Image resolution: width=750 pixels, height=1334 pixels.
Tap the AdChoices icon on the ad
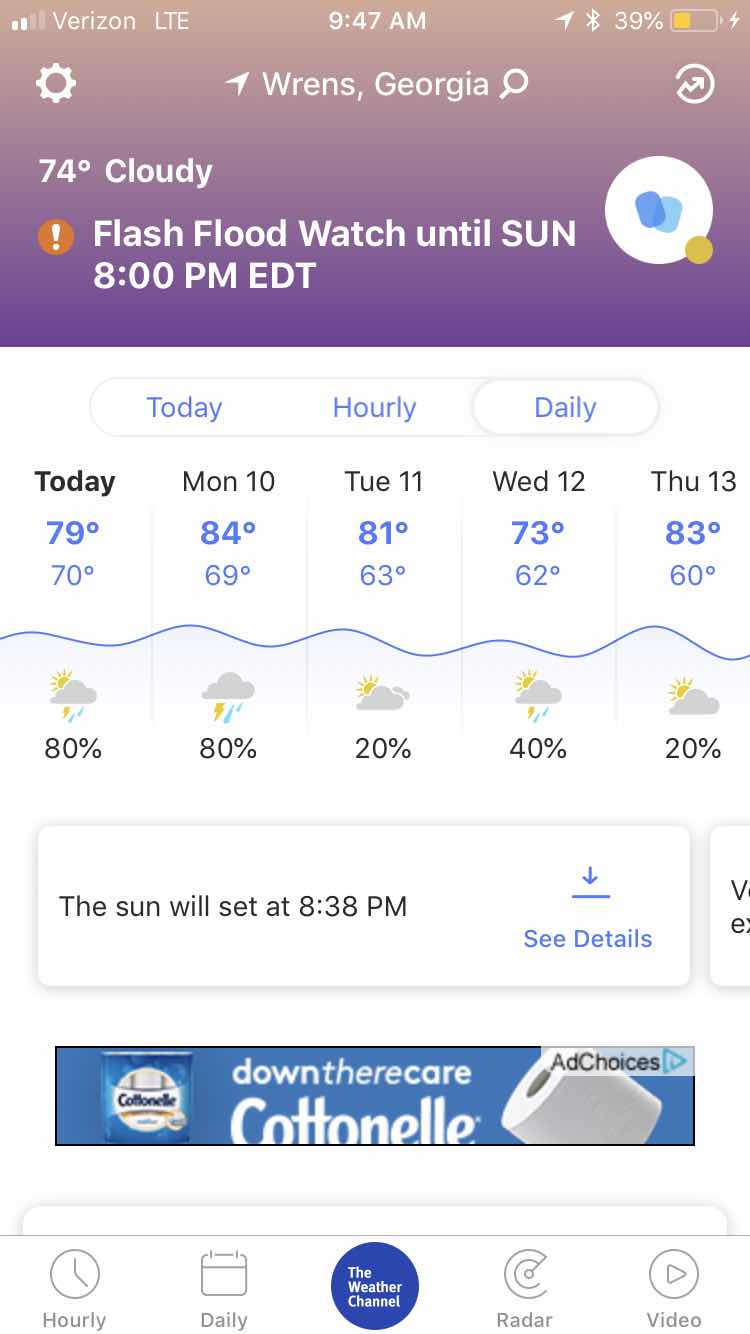[677, 1061]
